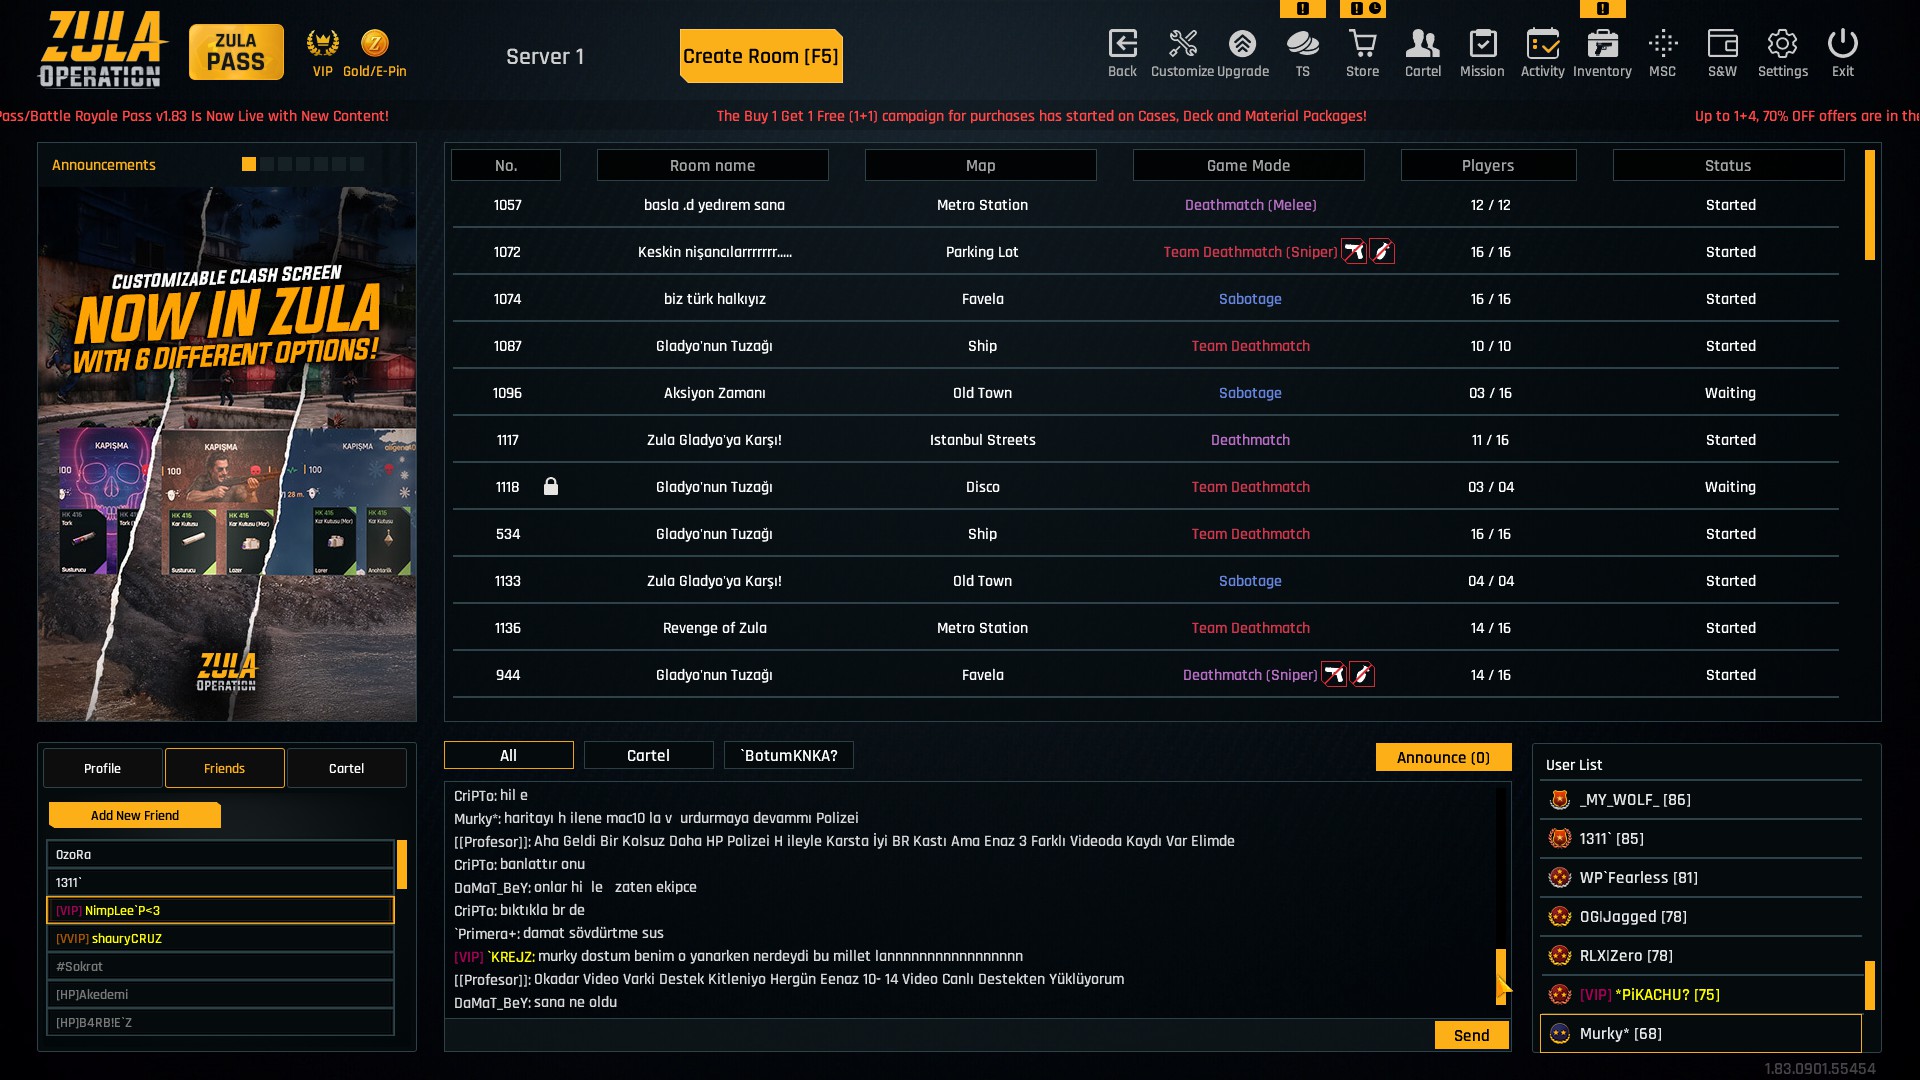Select room 1096 Aksiyon Zamanı

(1145, 393)
